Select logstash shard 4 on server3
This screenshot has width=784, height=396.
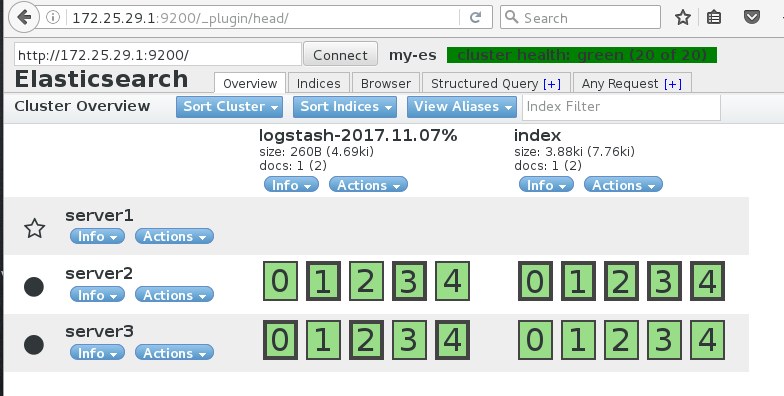pos(452,340)
